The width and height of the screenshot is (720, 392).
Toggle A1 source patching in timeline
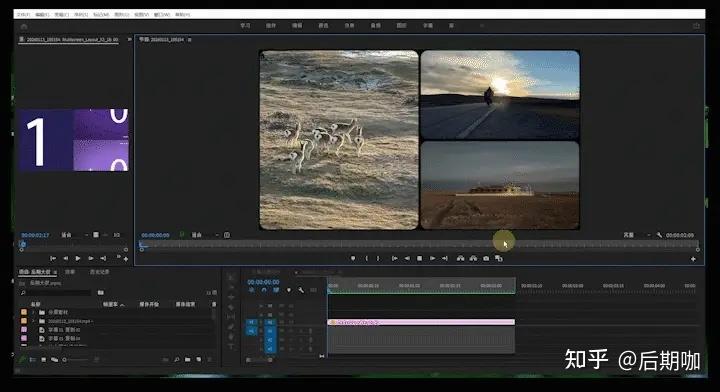[251, 331]
